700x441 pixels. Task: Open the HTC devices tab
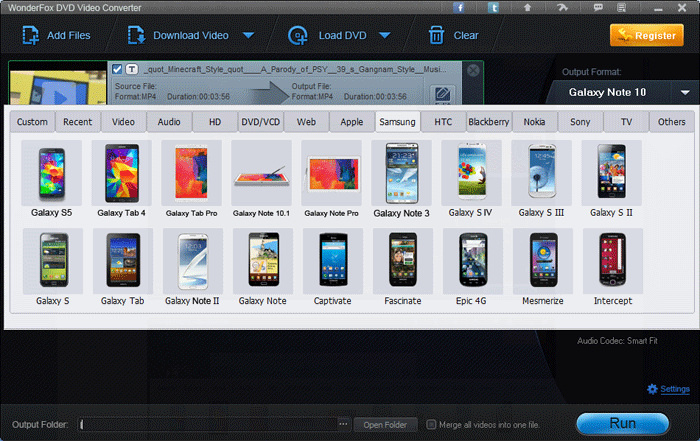click(x=443, y=122)
